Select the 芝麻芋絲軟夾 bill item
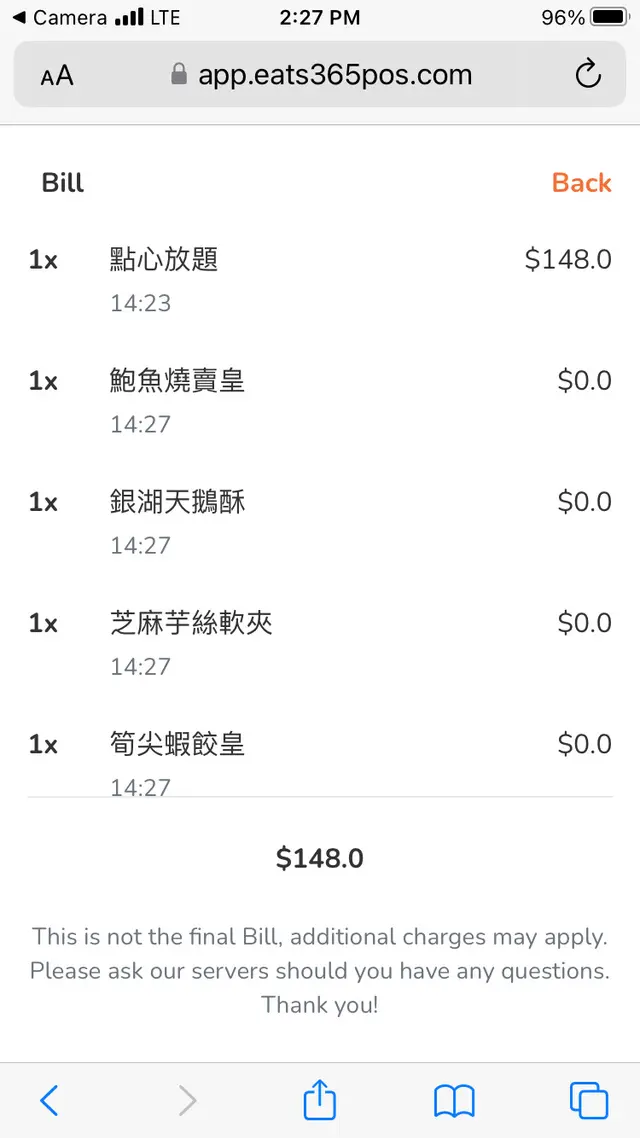 pos(191,623)
